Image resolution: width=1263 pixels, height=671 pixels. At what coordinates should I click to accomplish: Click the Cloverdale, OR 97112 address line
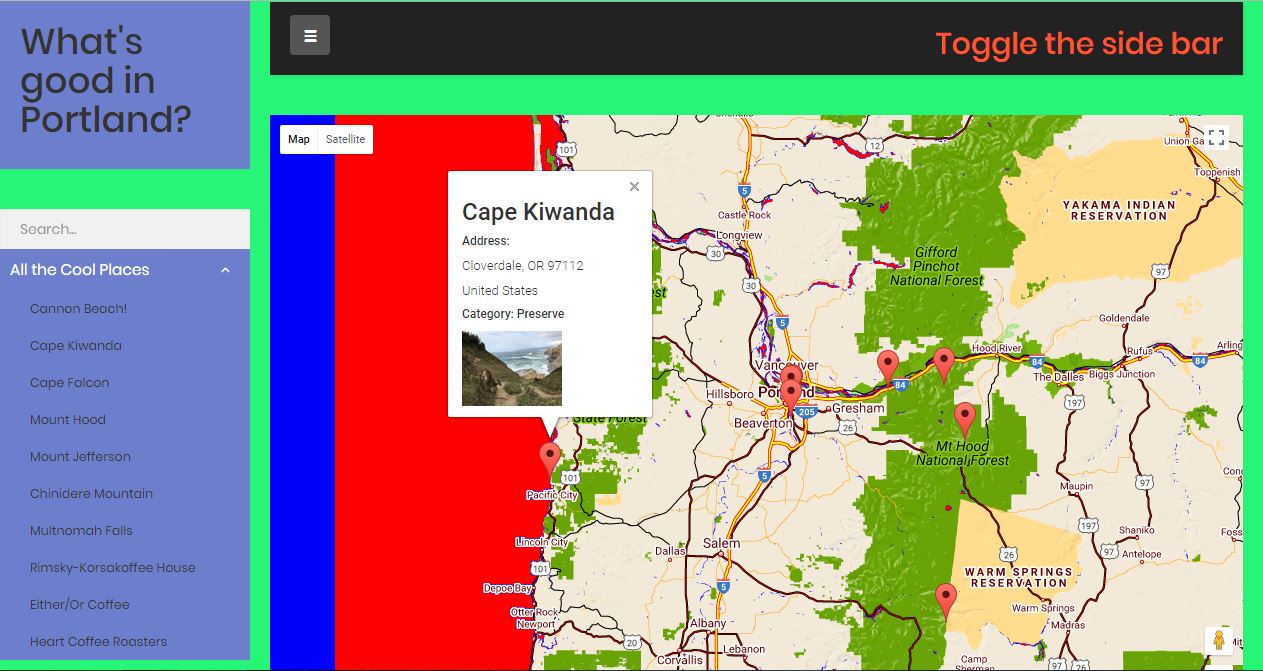(x=523, y=266)
